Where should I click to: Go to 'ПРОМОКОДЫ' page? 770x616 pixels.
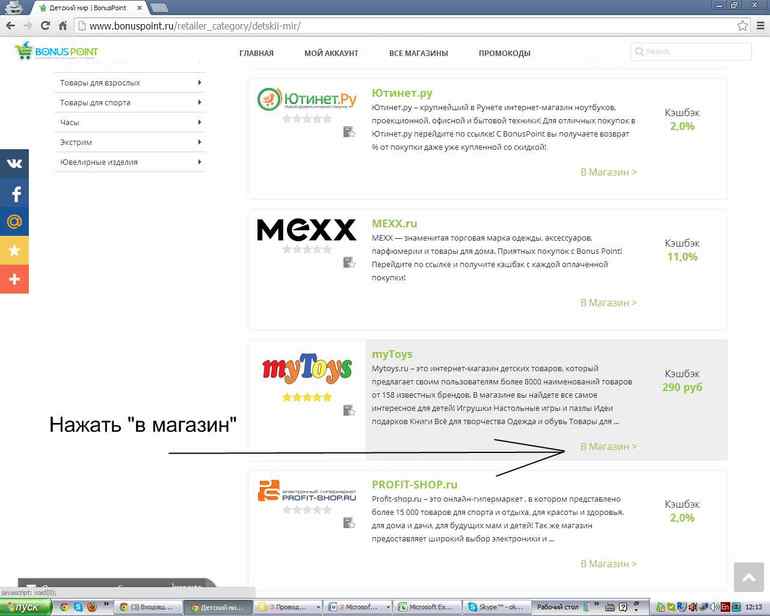tap(504, 53)
